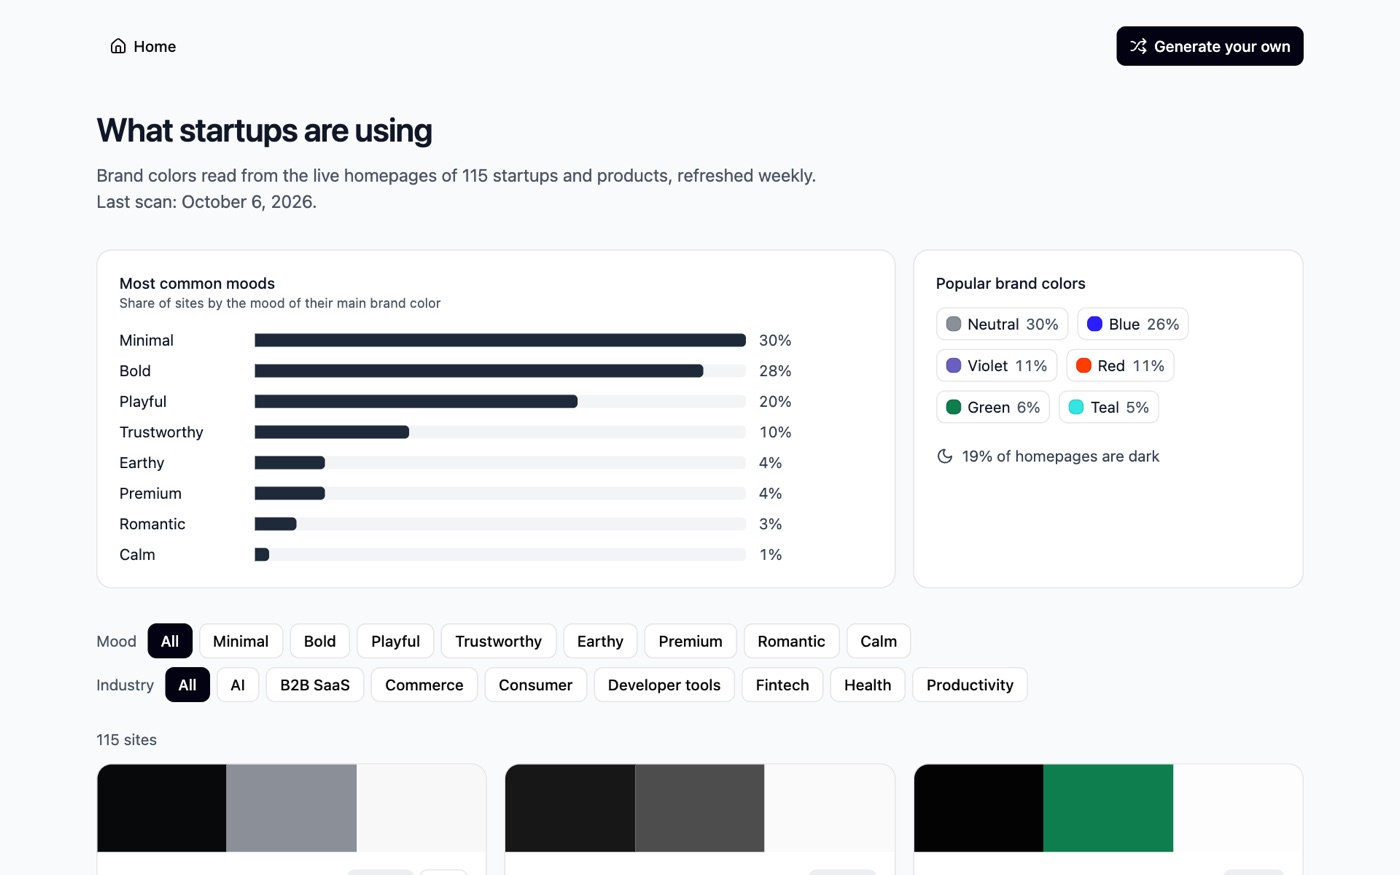Viewport: 1400px width, 875px height.
Task: Select the Violet 11% color chip
Action: click(997, 366)
